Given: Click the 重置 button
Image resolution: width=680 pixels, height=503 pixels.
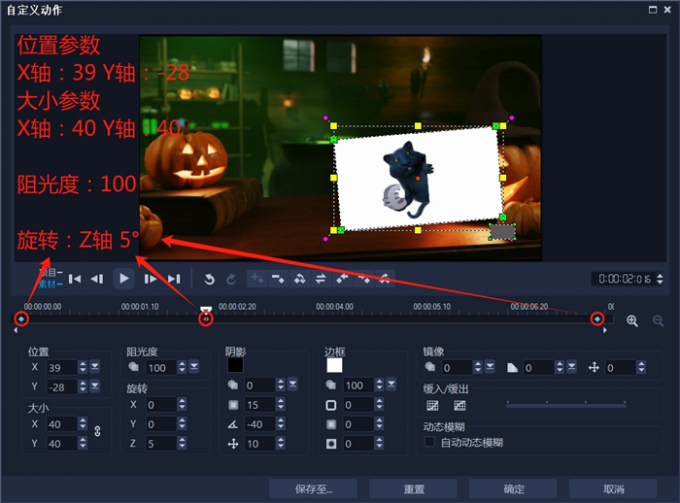Looking at the screenshot, I should 412,489.
